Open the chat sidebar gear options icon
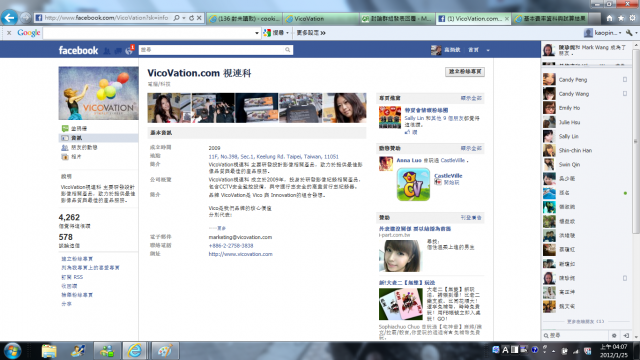Image resolution: width=640 pixels, height=360 pixels. [x=614, y=336]
